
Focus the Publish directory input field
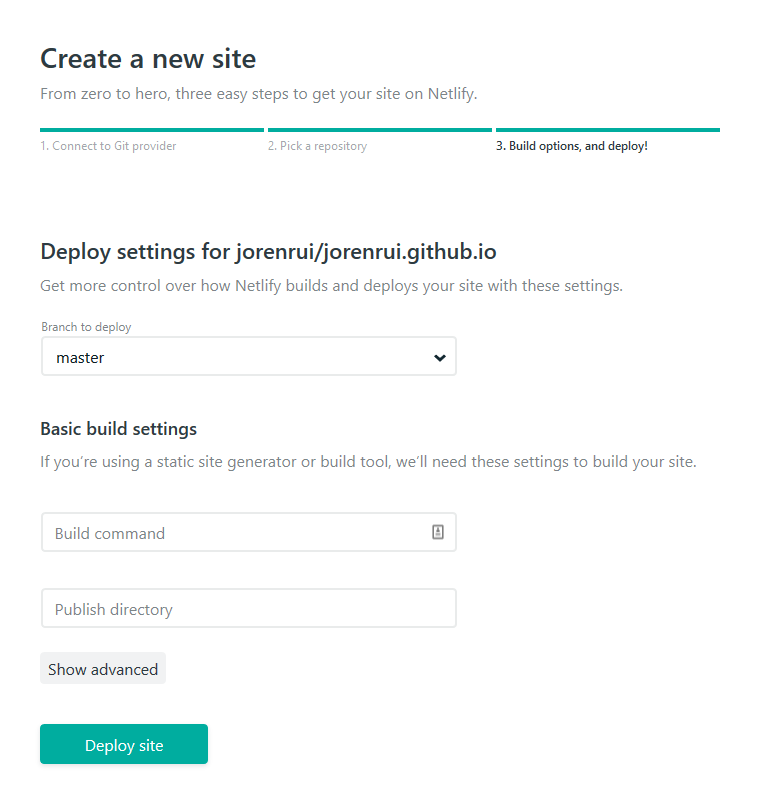(x=249, y=608)
